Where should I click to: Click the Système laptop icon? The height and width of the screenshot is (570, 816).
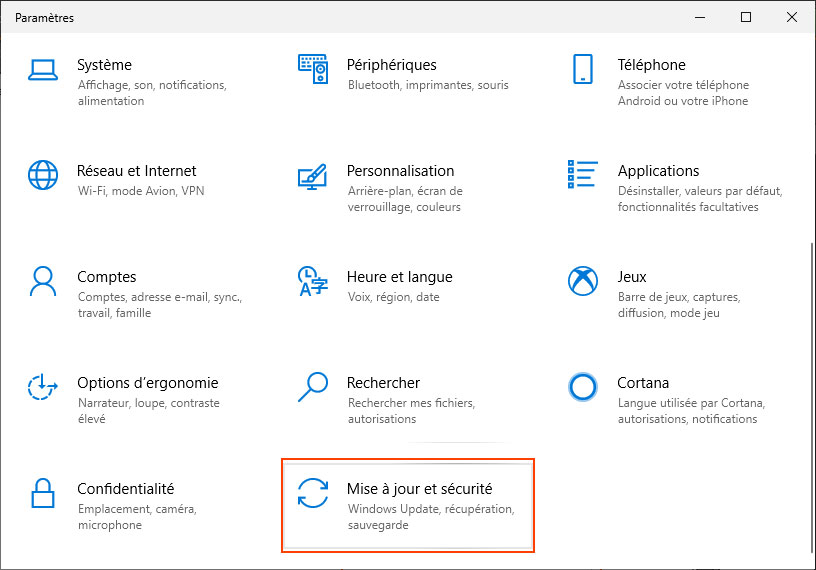pyautogui.click(x=43, y=70)
